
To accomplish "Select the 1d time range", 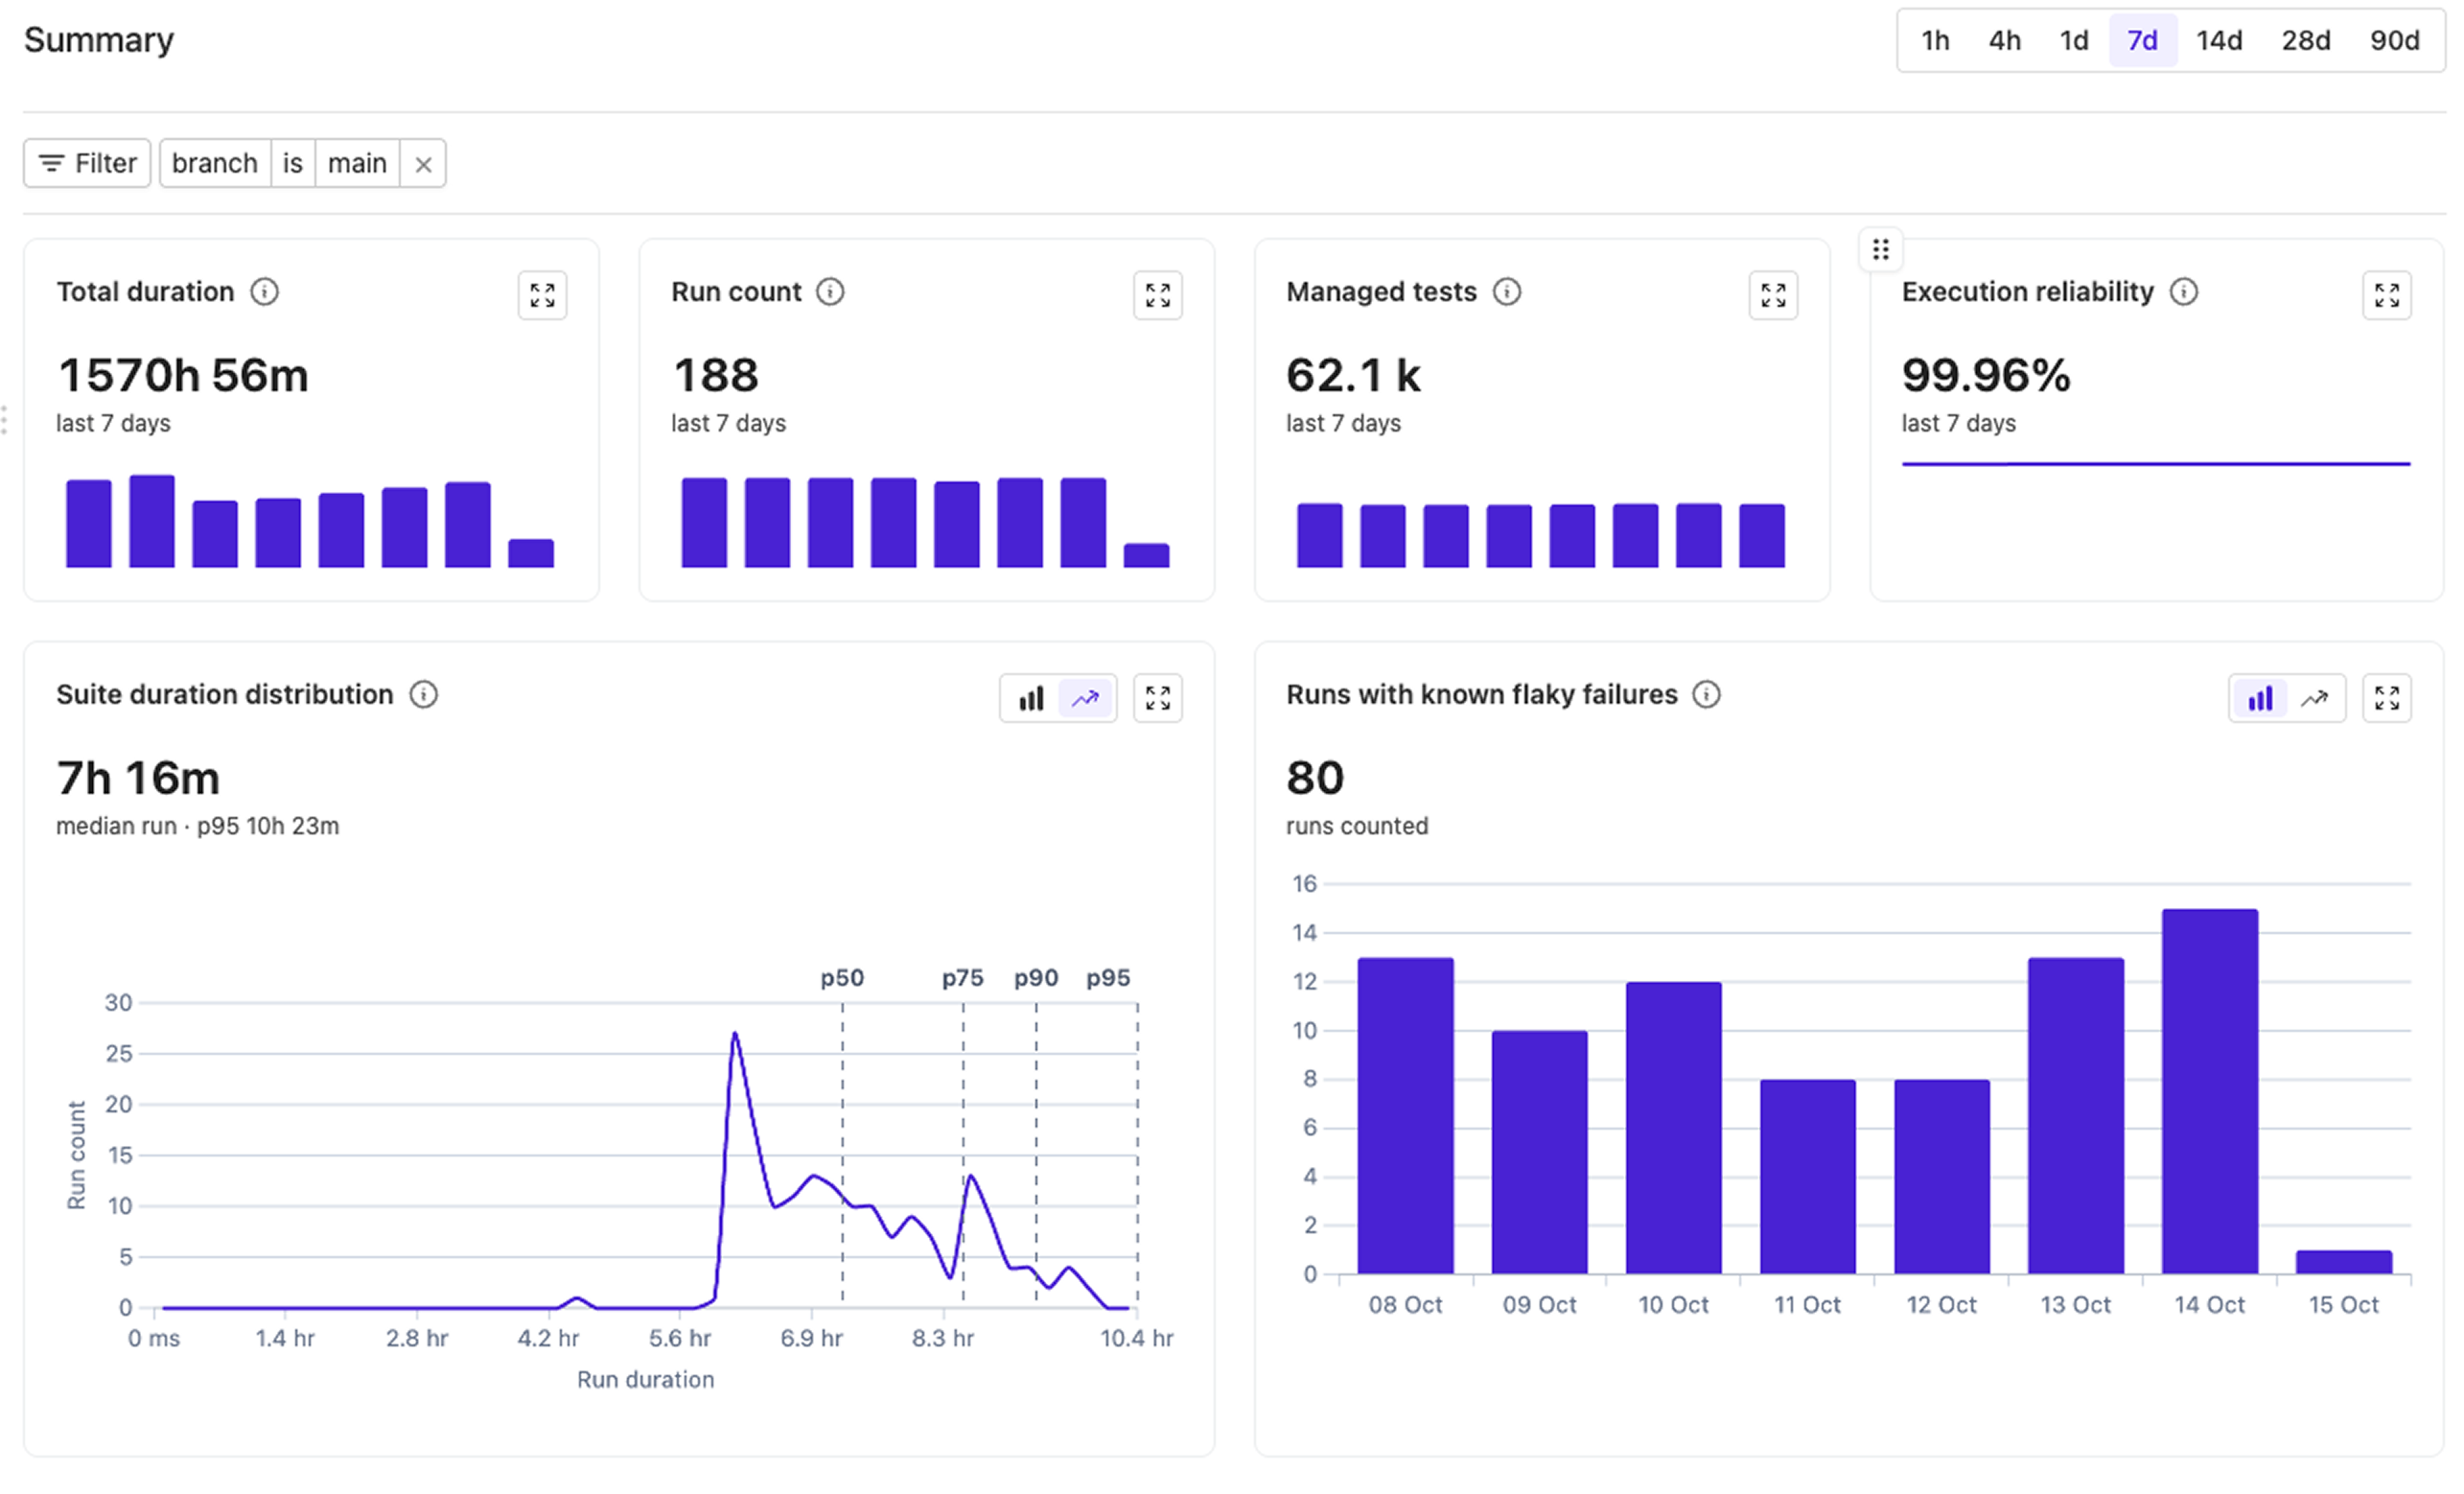I will click(2073, 41).
